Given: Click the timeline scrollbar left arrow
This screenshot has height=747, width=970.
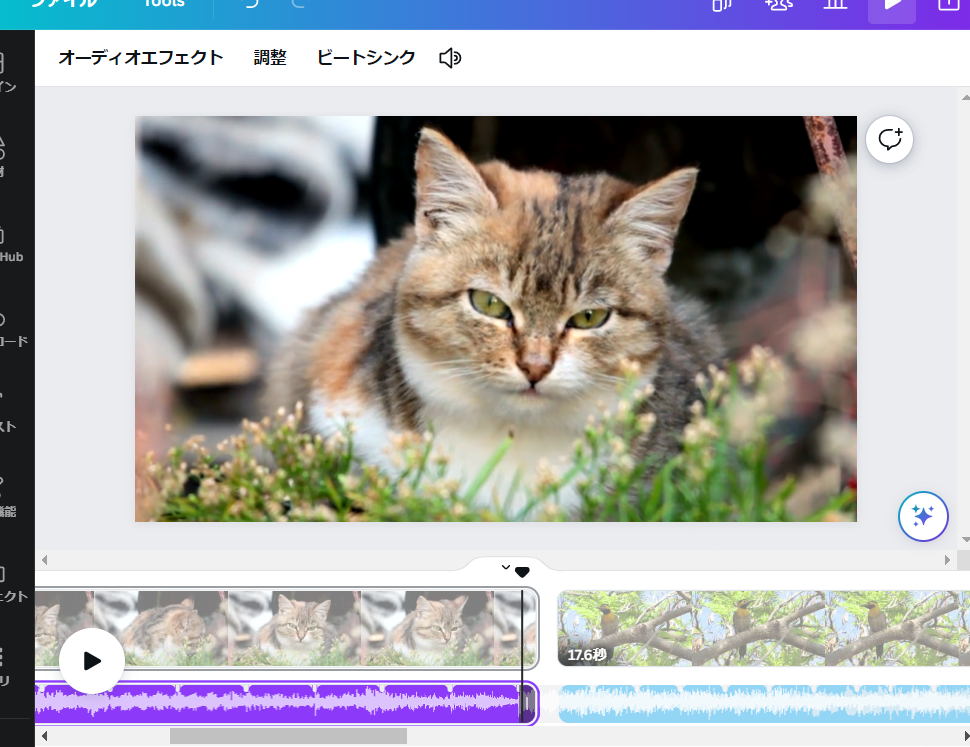Looking at the screenshot, I should tap(45, 736).
